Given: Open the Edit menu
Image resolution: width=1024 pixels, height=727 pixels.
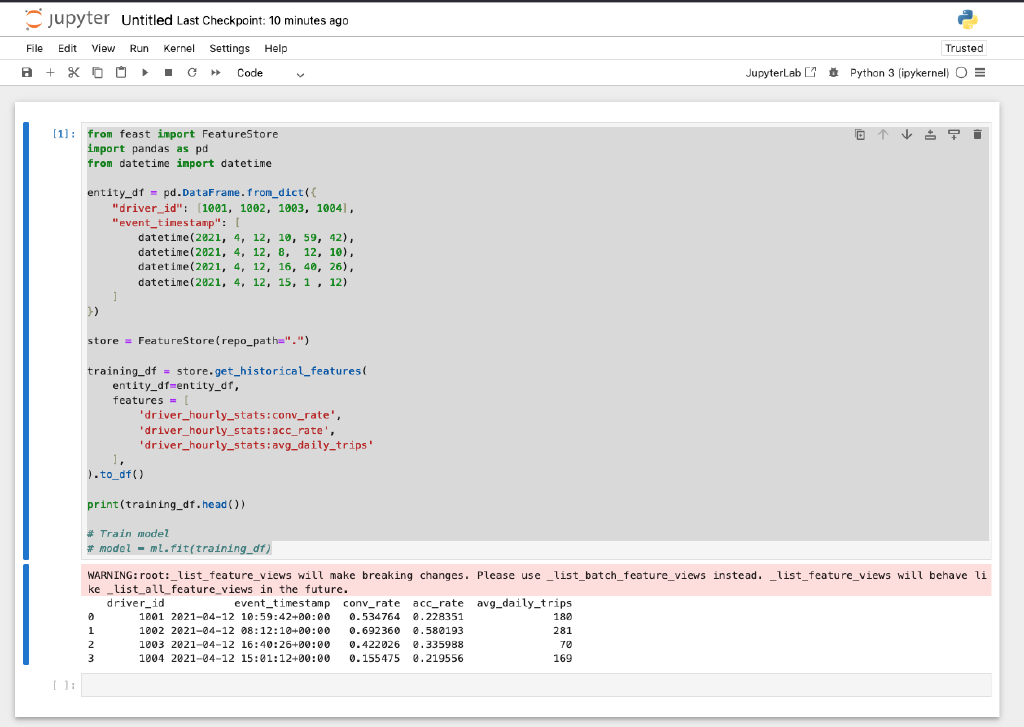Looking at the screenshot, I should pyautogui.click(x=67, y=48).
